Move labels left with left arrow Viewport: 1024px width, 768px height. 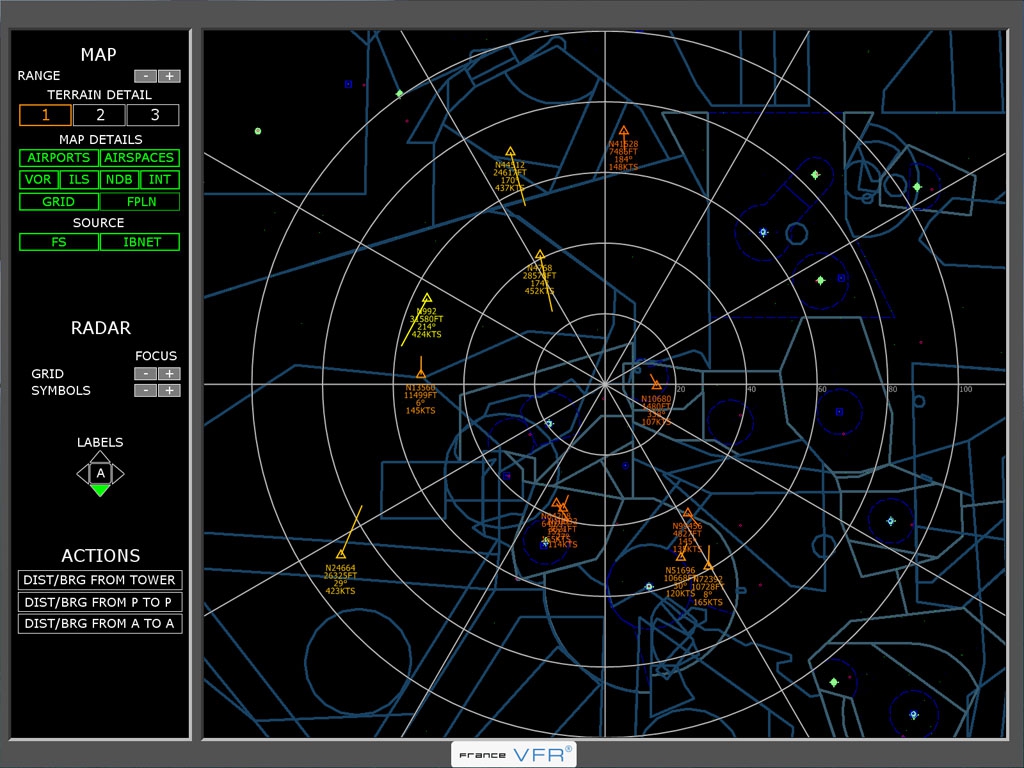(82, 473)
